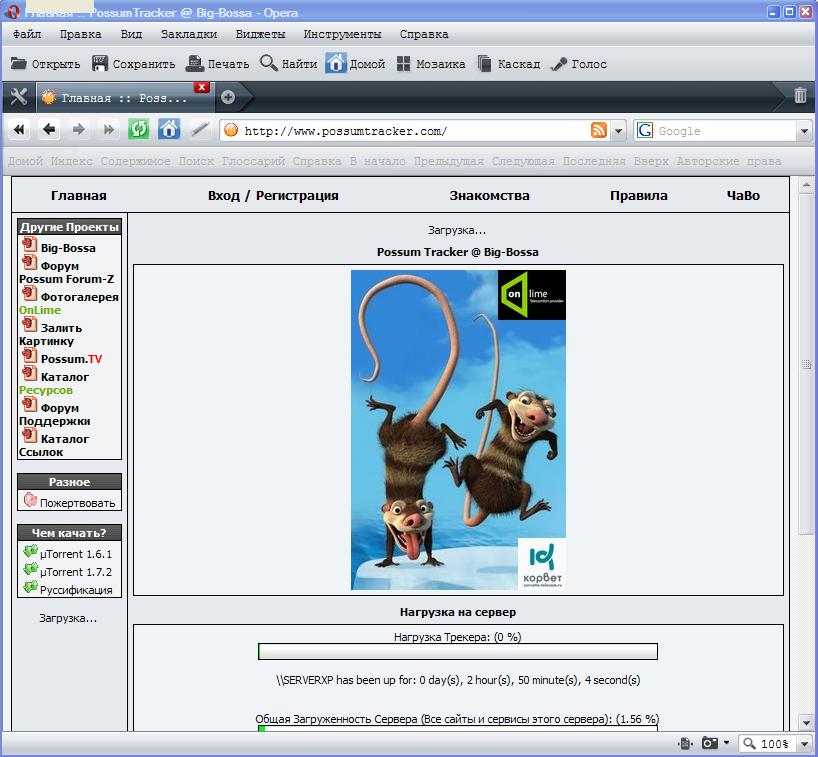Open the Справка menu in menu bar
Image resolution: width=818 pixels, height=757 pixels.
point(424,34)
